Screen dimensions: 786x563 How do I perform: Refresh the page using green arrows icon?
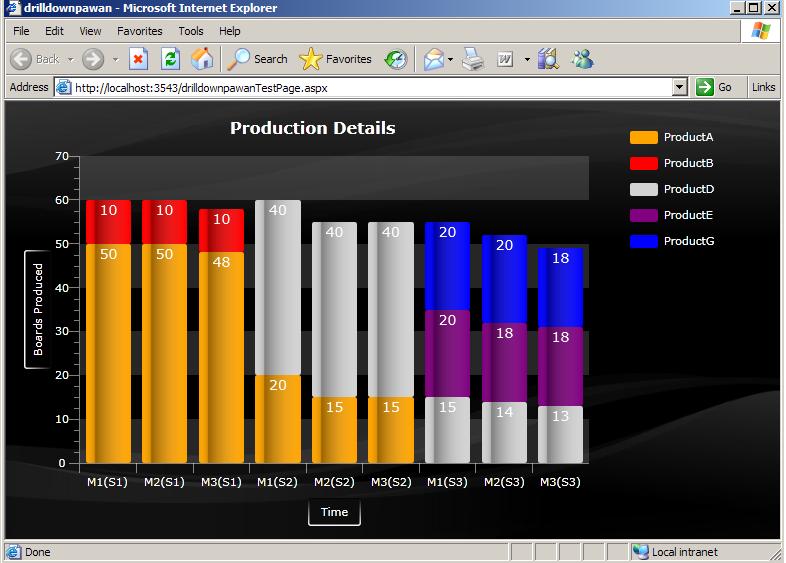click(170, 59)
